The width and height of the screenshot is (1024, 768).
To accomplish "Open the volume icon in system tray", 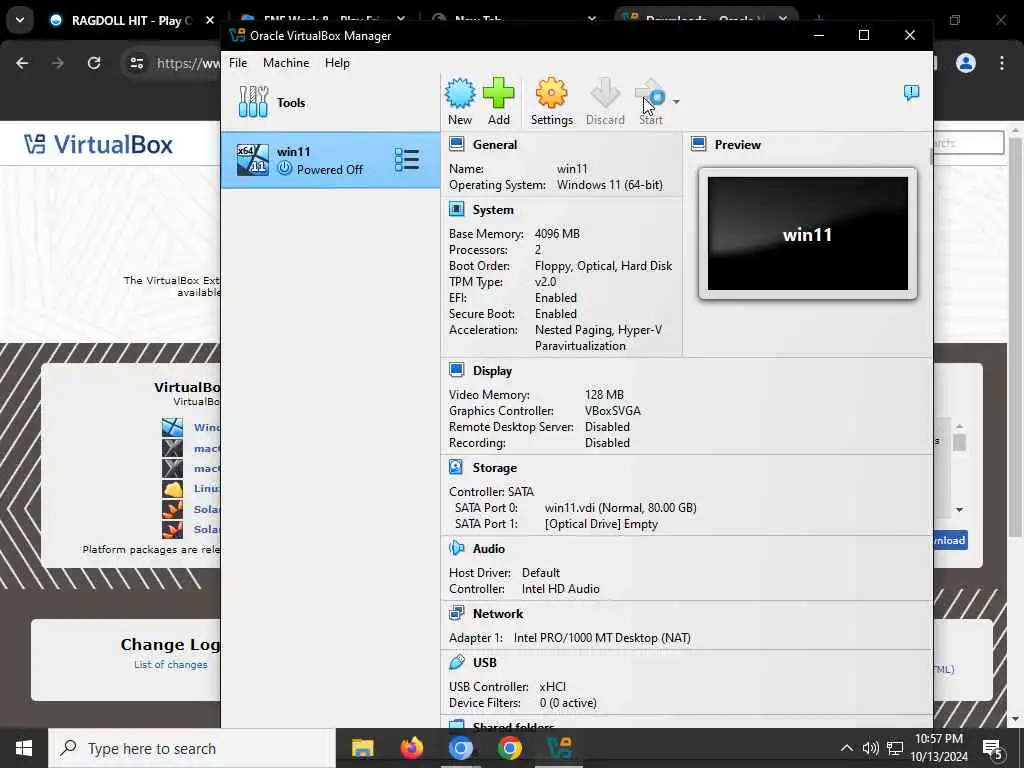I will coord(870,748).
